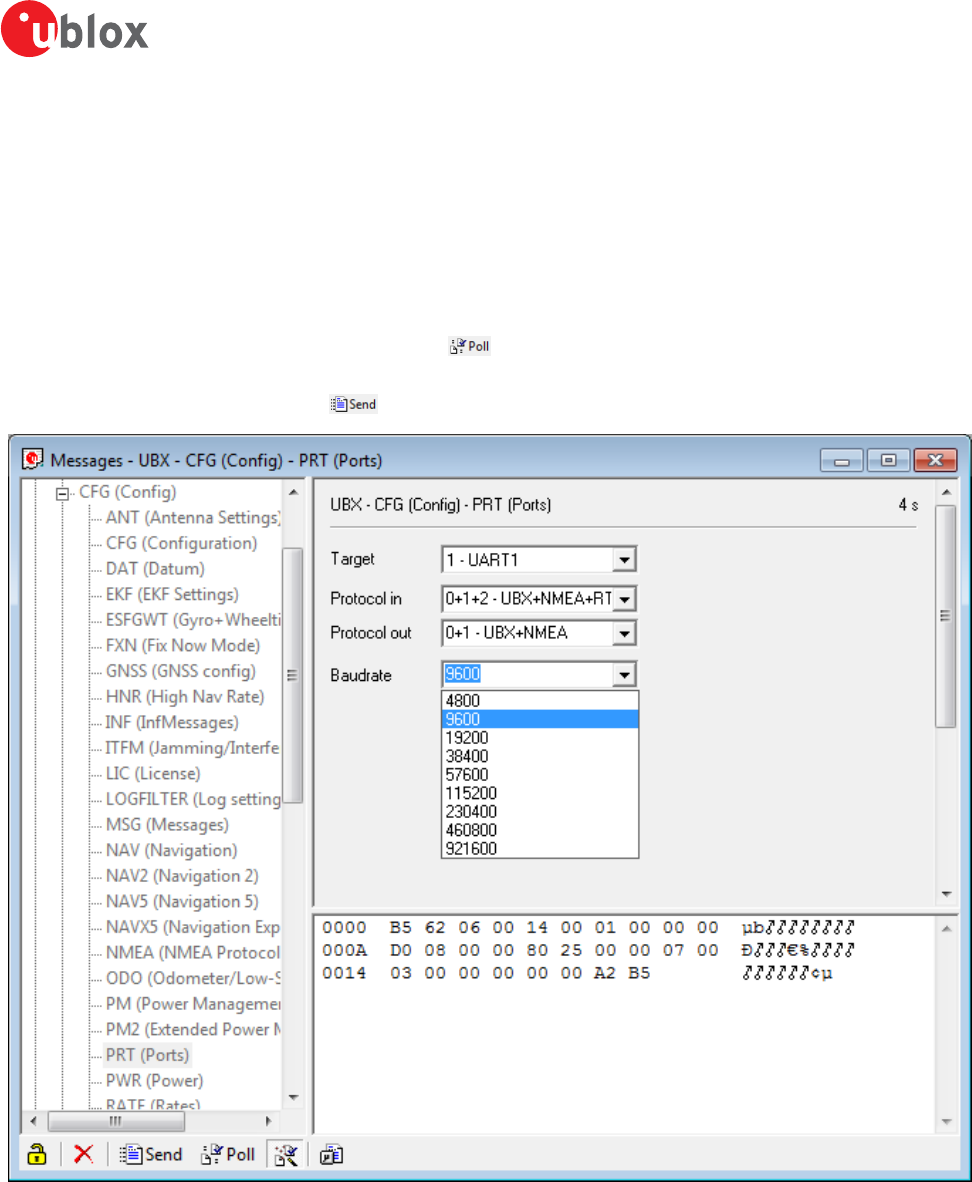Screen dimensions: 972x1182
Task: Open the Target UART1 dropdown
Action: coord(624,560)
